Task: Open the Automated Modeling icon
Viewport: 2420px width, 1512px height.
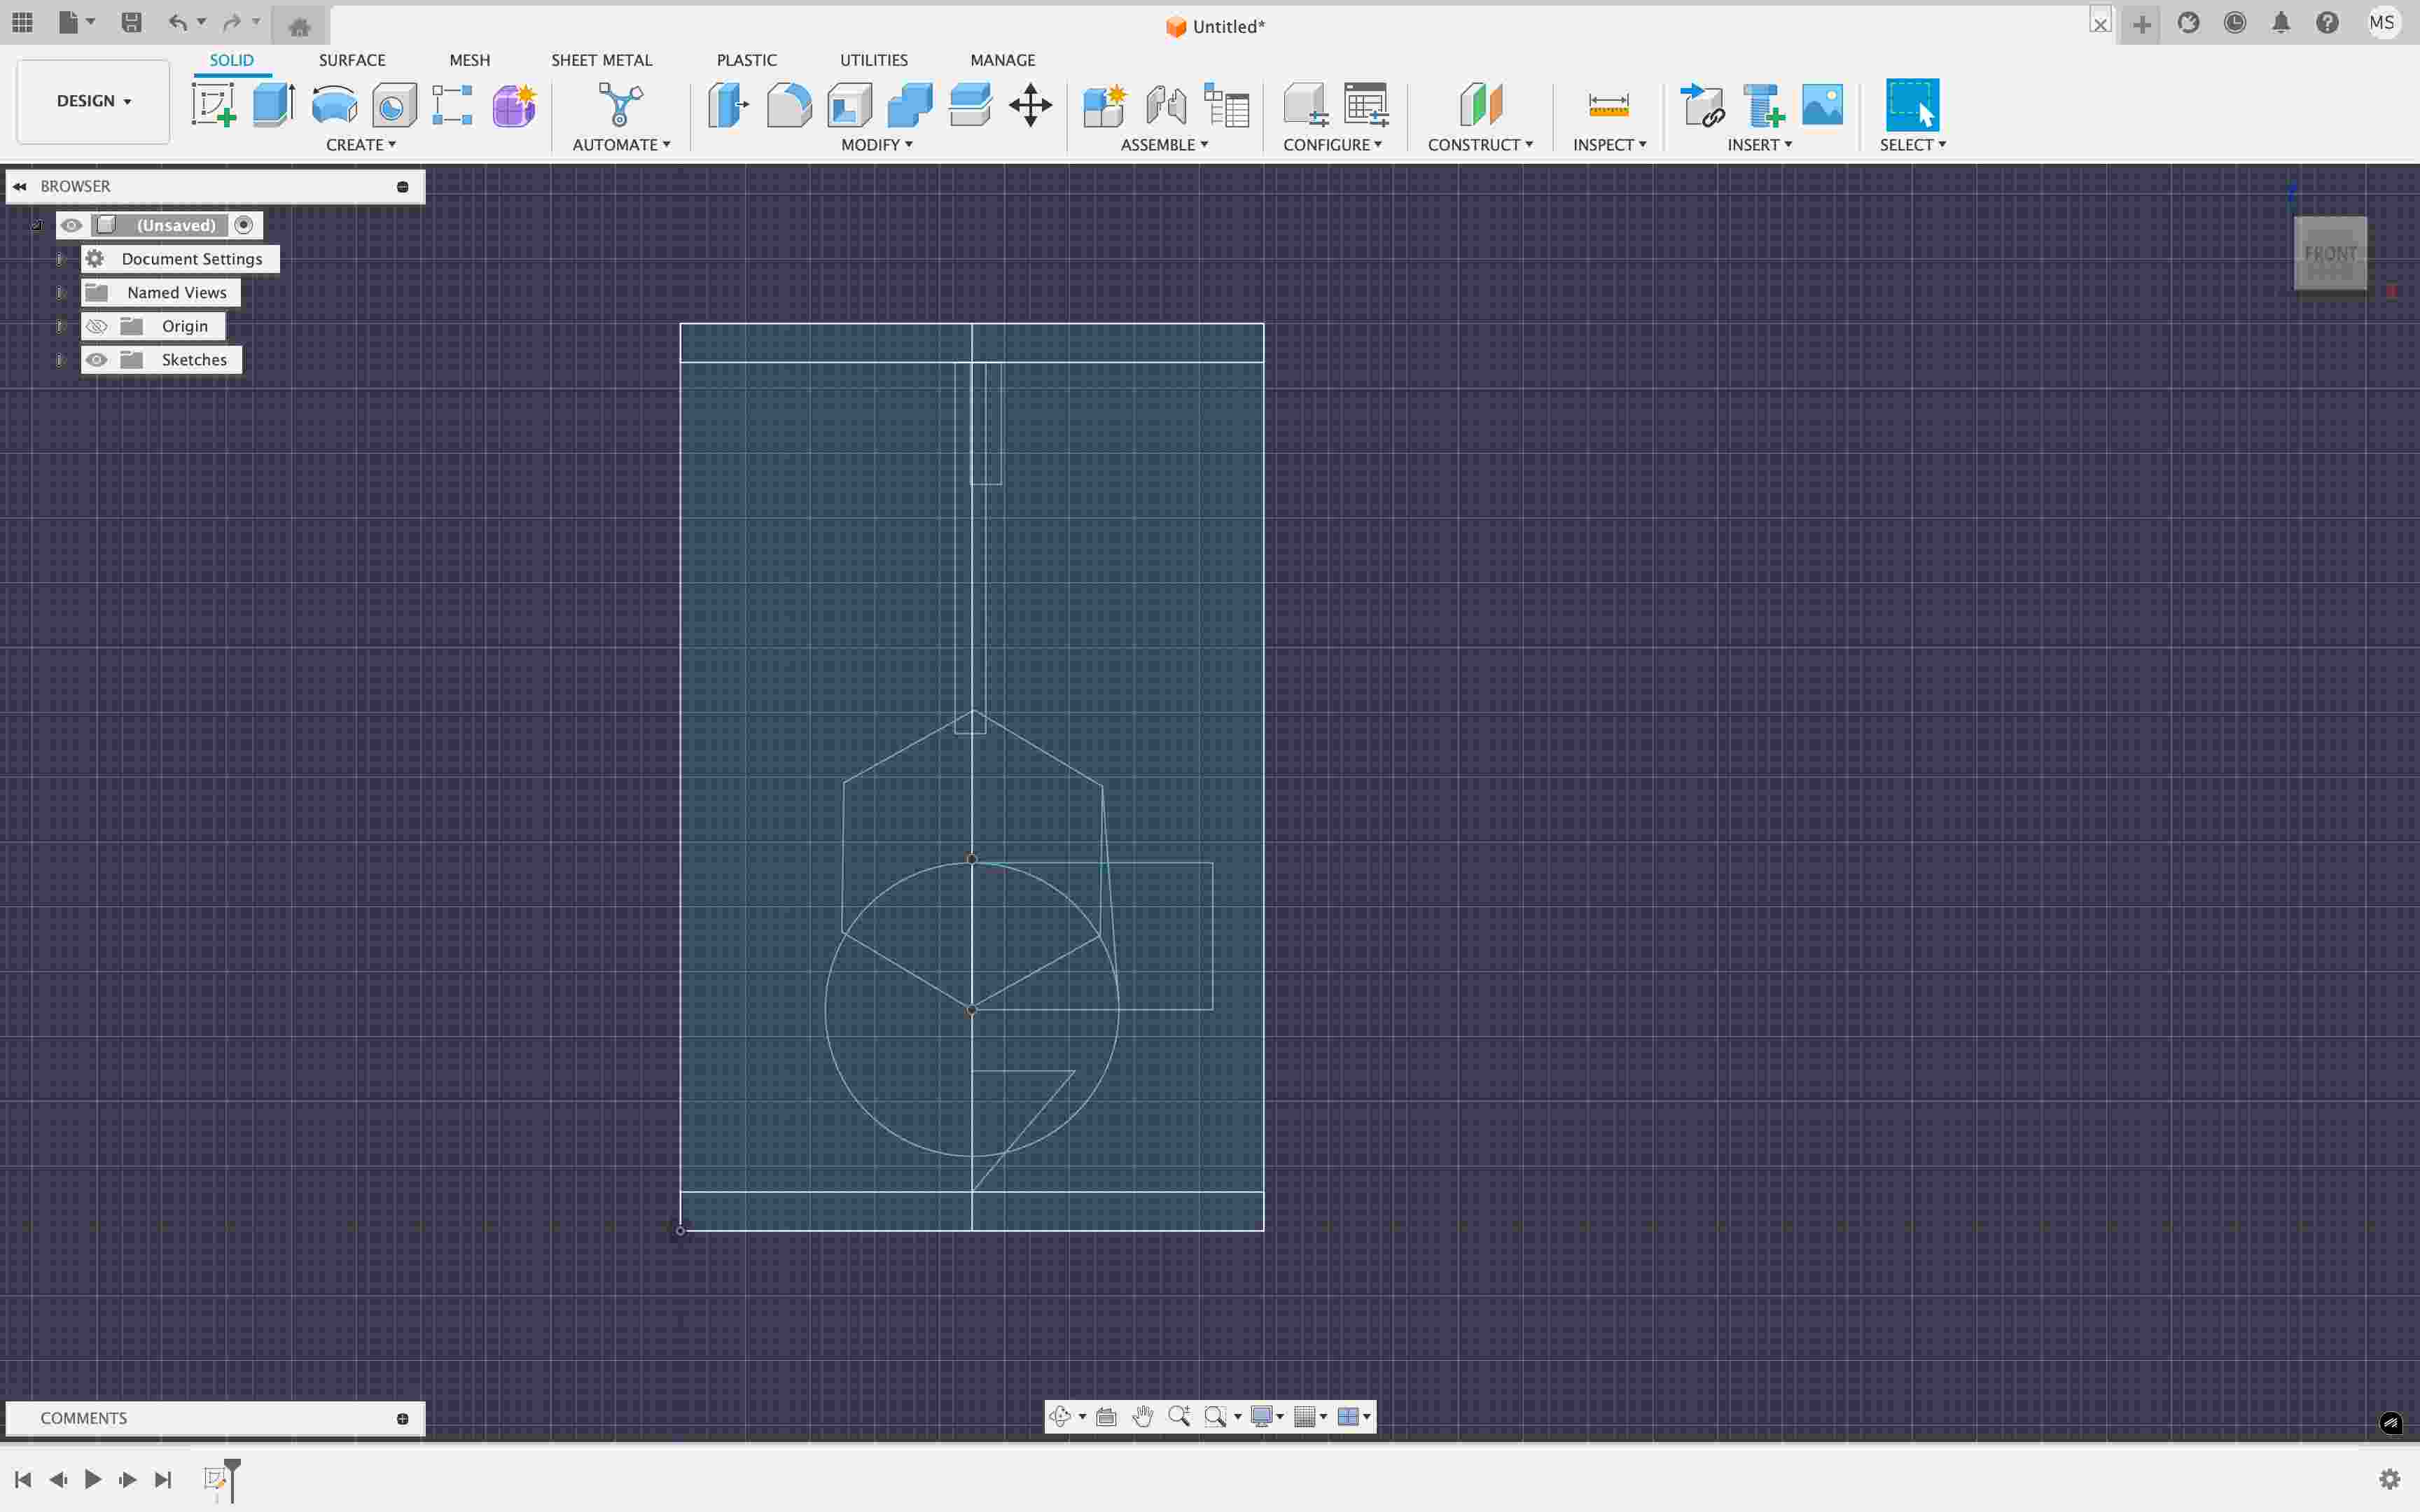Action: (x=620, y=104)
